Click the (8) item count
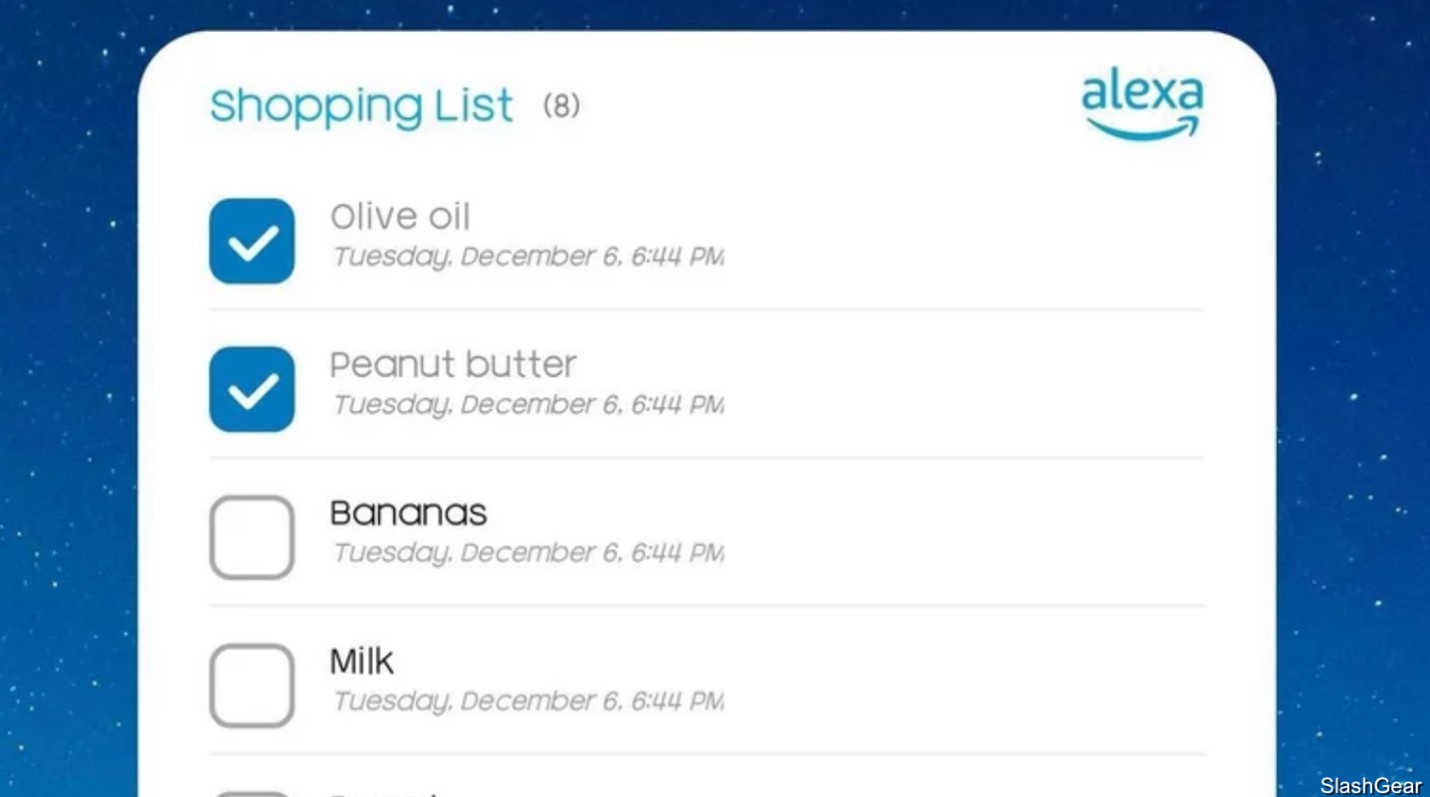Viewport: 1430px width, 797px height. (x=561, y=105)
